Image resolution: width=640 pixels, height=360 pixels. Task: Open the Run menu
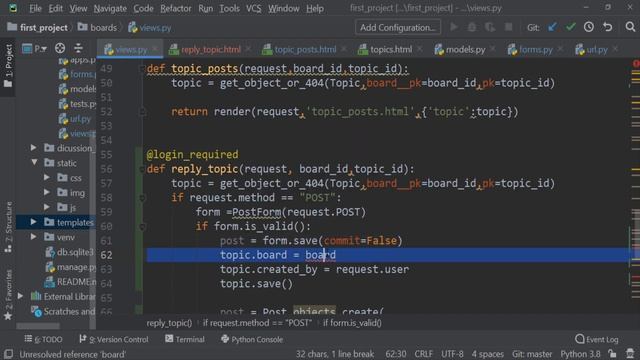coord(205,8)
